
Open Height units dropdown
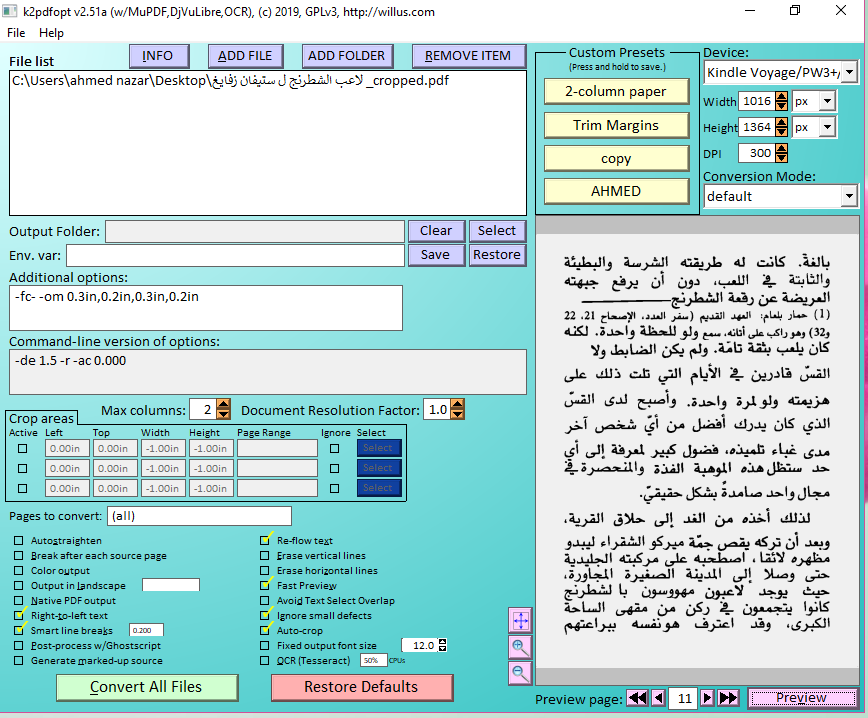point(828,127)
